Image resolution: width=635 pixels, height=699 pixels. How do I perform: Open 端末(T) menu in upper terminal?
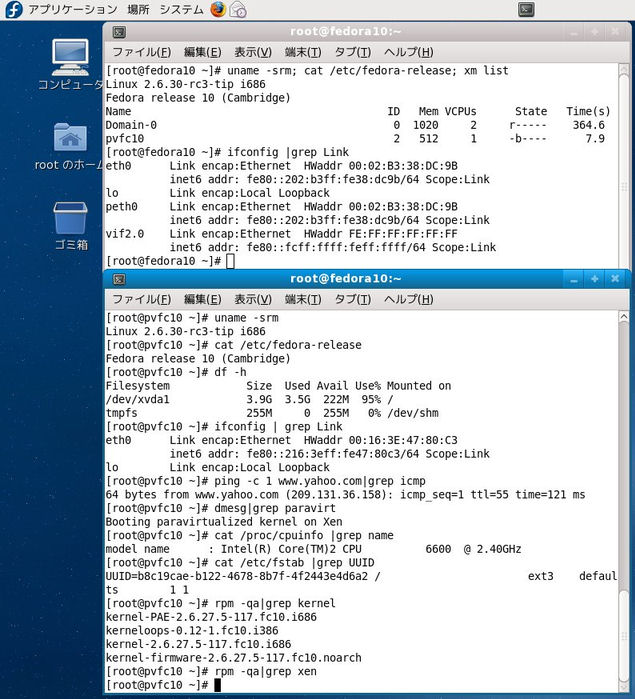coord(303,52)
